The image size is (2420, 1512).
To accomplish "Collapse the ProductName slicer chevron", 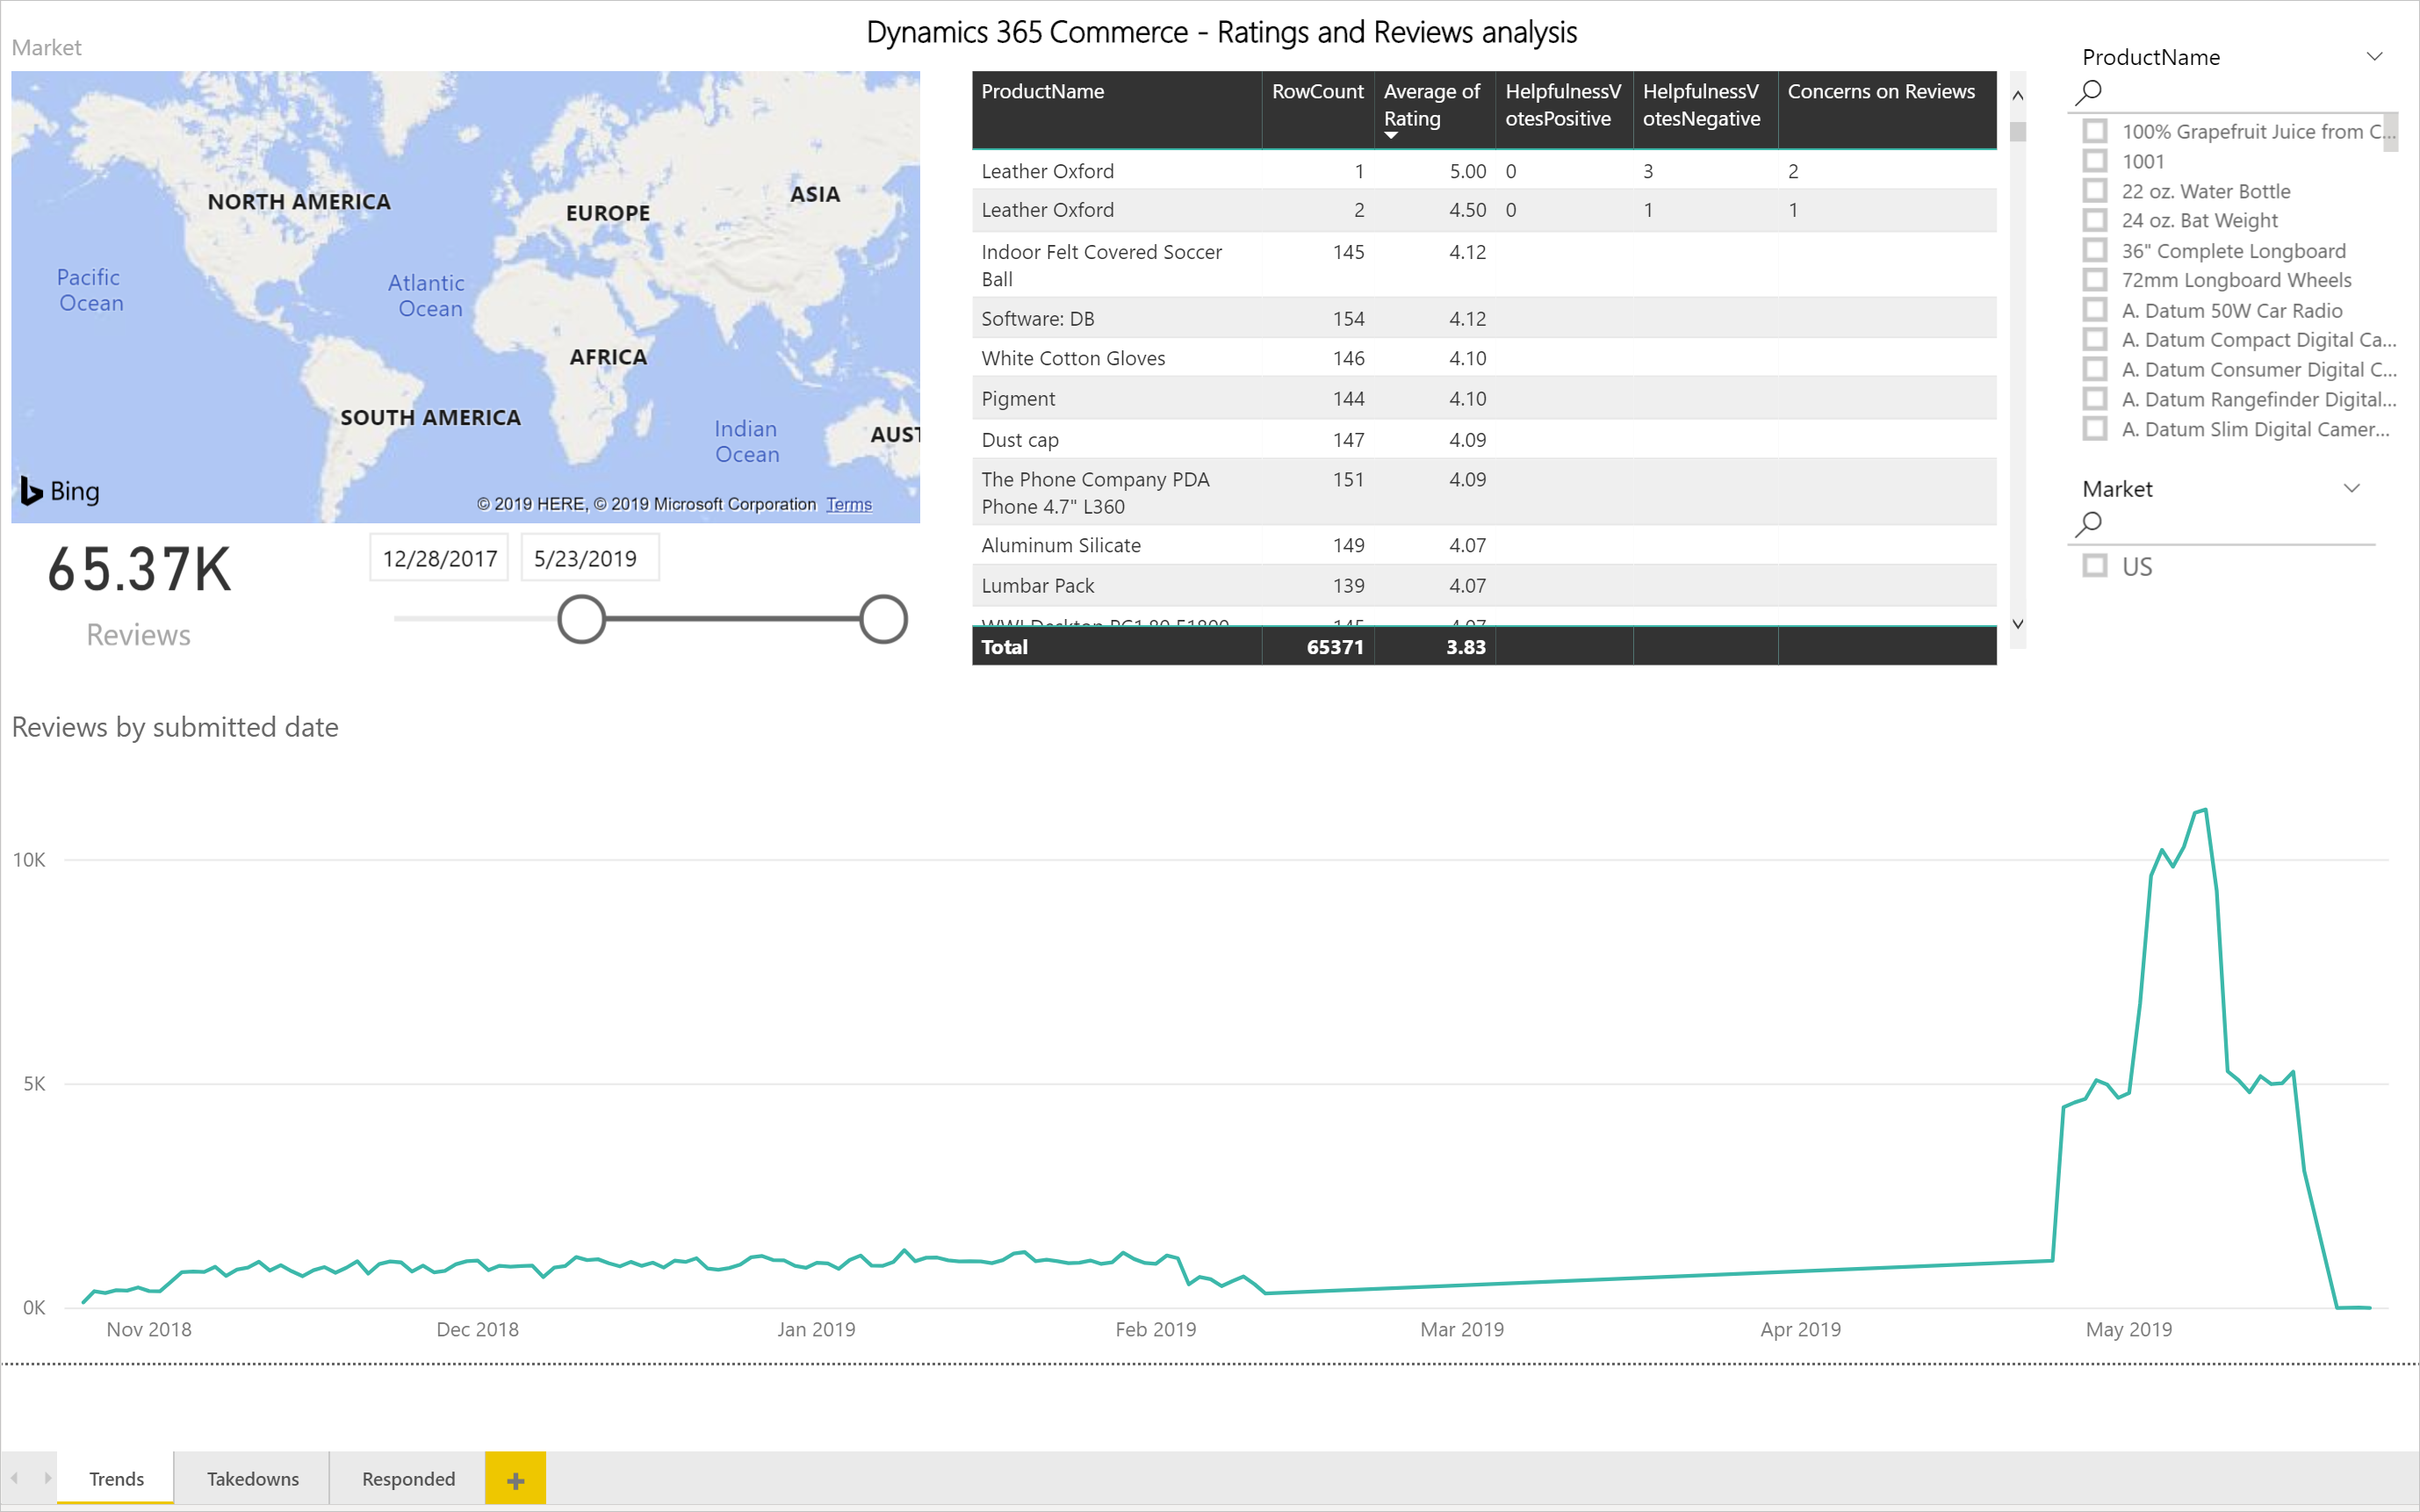I will [2374, 57].
